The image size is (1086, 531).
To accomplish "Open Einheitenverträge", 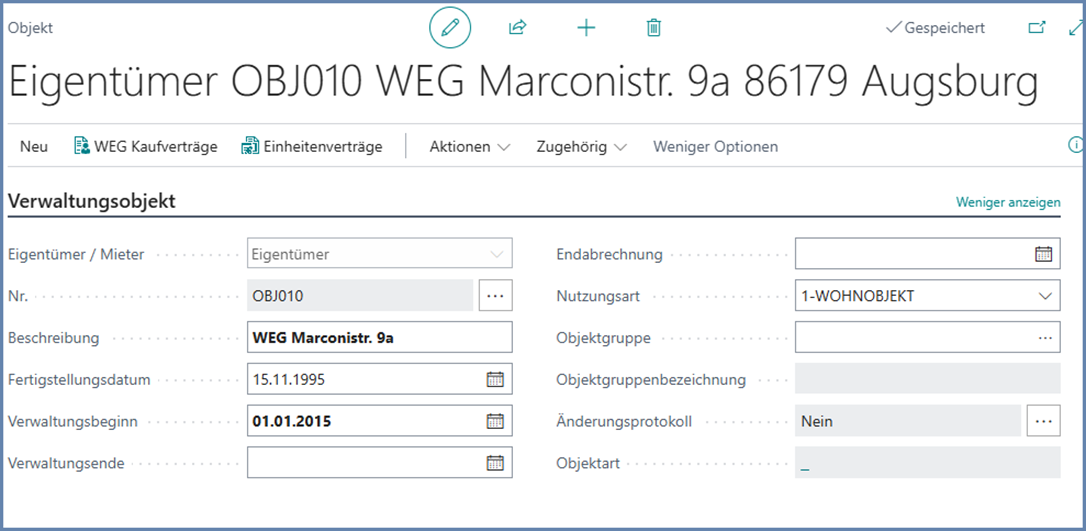I will click(311, 147).
